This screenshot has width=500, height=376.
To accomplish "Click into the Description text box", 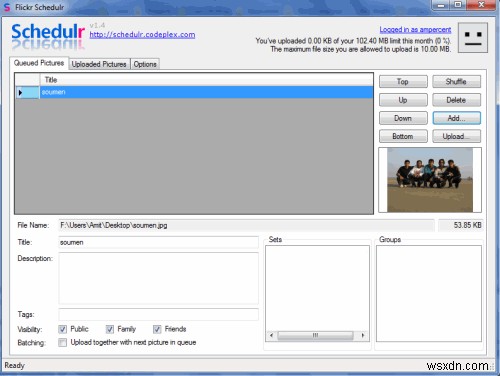I will point(158,278).
